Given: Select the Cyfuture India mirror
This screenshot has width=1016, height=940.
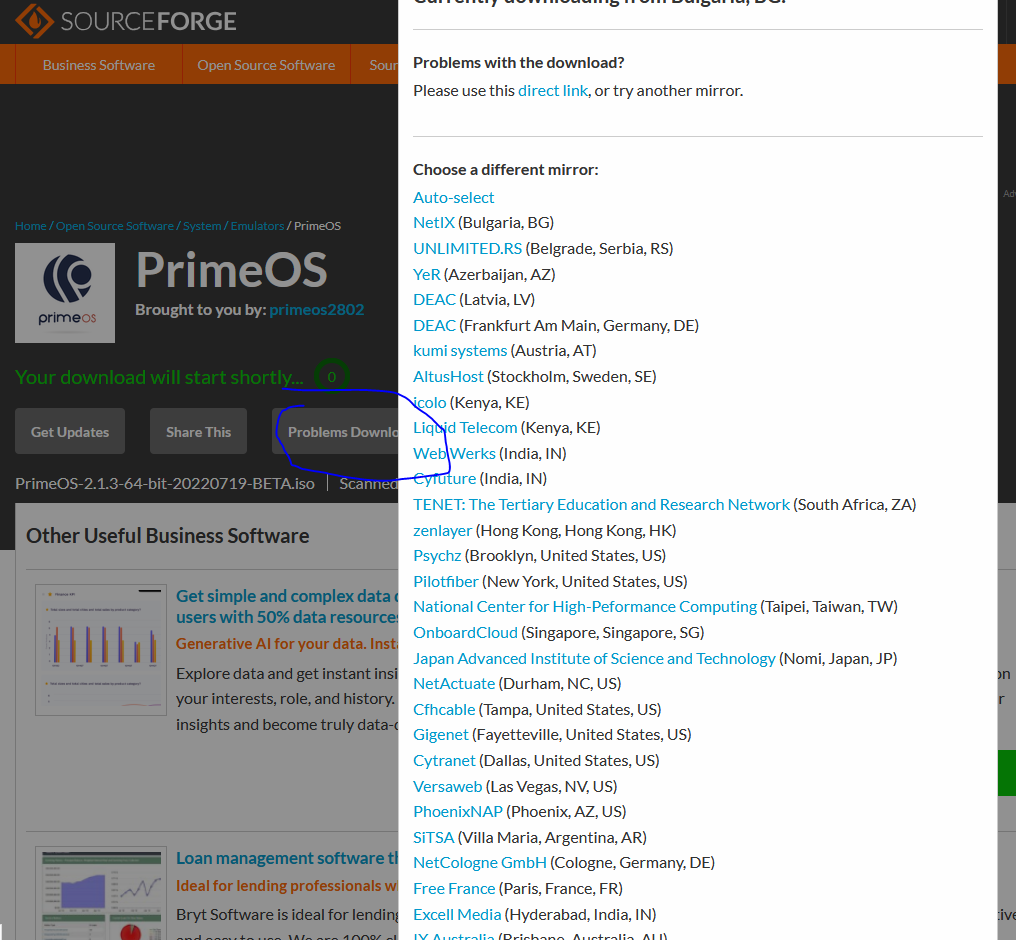Looking at the screenshot, I should [x=444, y=479].
